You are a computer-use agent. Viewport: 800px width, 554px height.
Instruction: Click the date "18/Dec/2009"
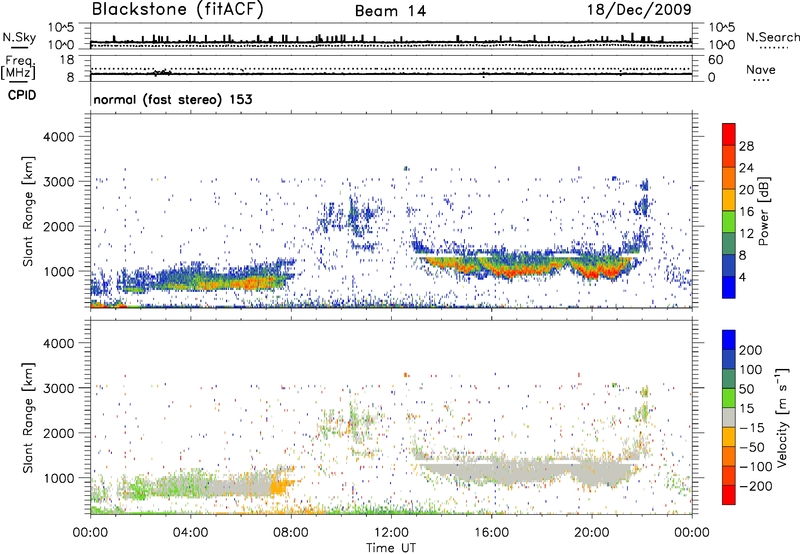click(639, 9)
